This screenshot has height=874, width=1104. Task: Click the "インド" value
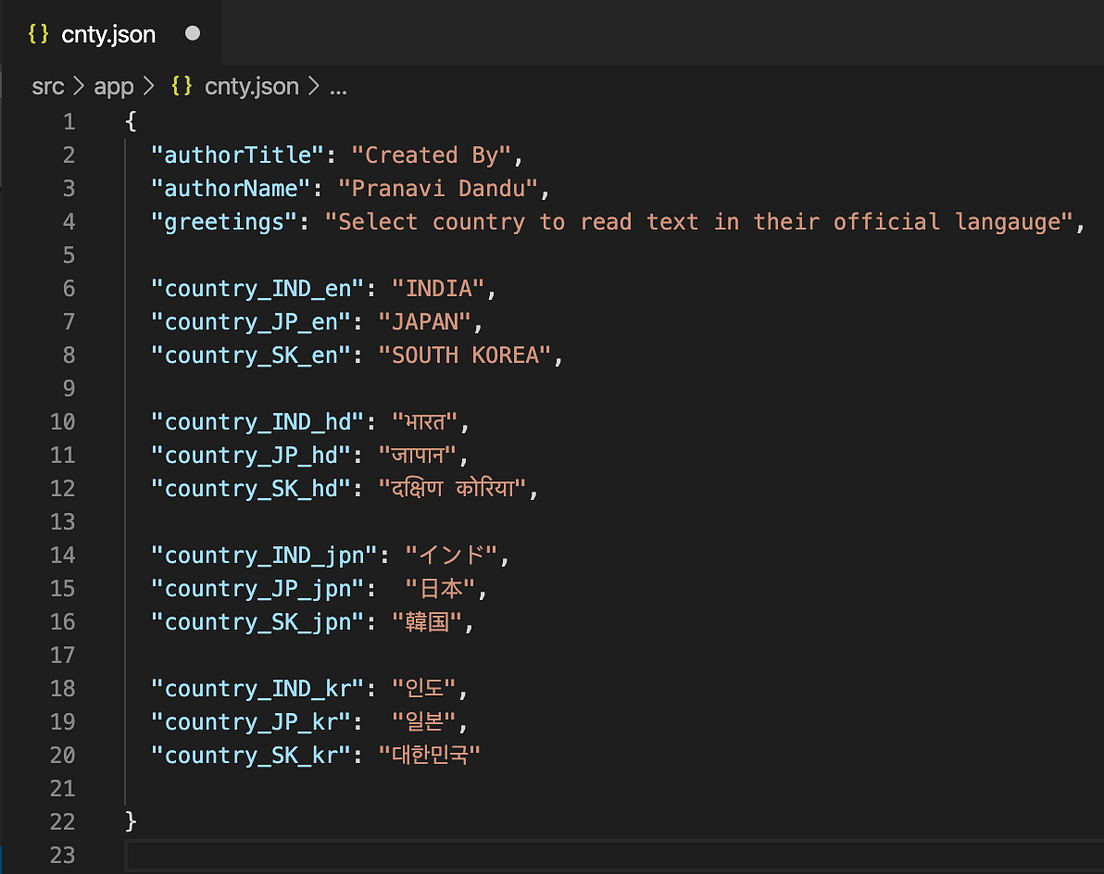pos(451,555)
